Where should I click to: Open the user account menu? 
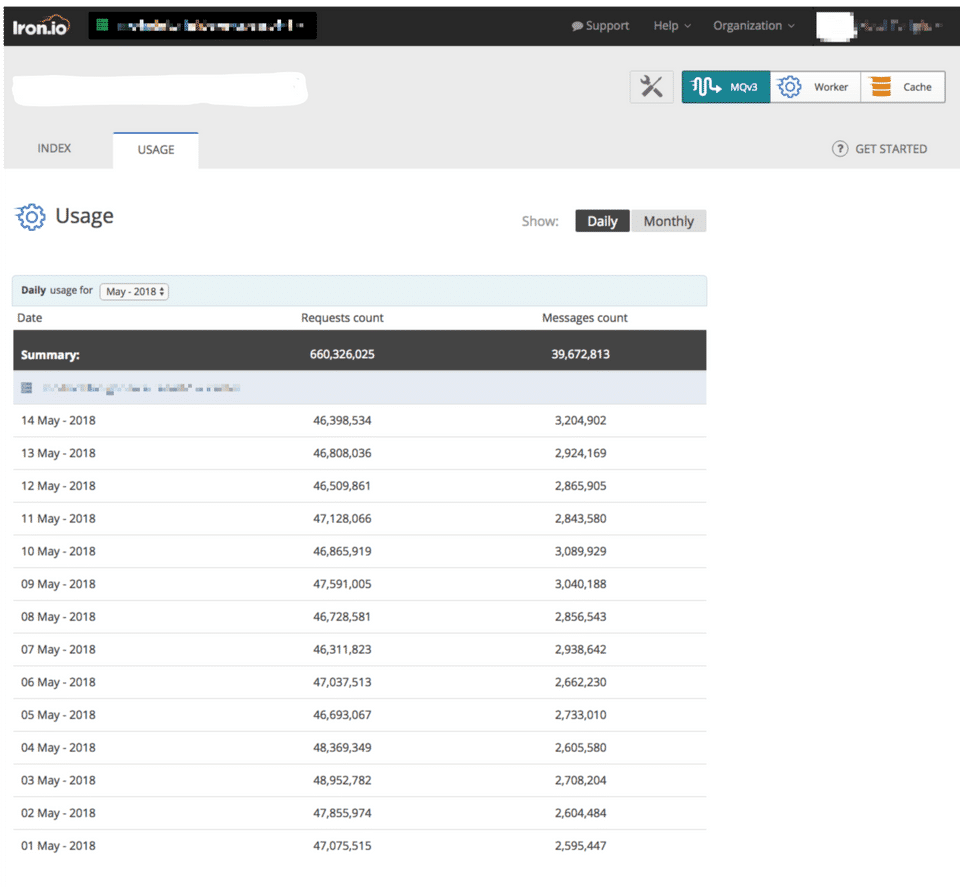(879, 26)
